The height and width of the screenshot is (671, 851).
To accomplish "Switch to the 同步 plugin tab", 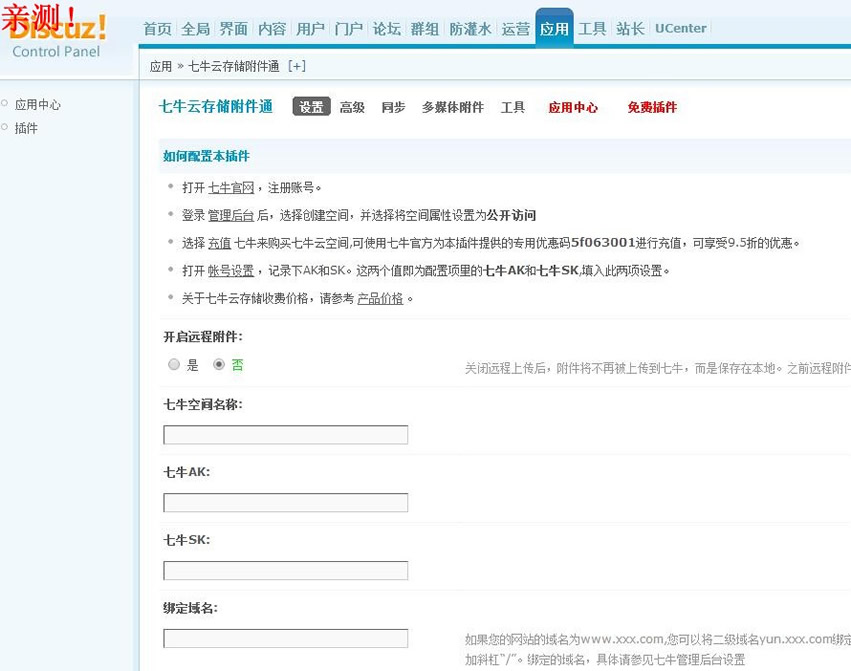I will (x=393, y=107).
